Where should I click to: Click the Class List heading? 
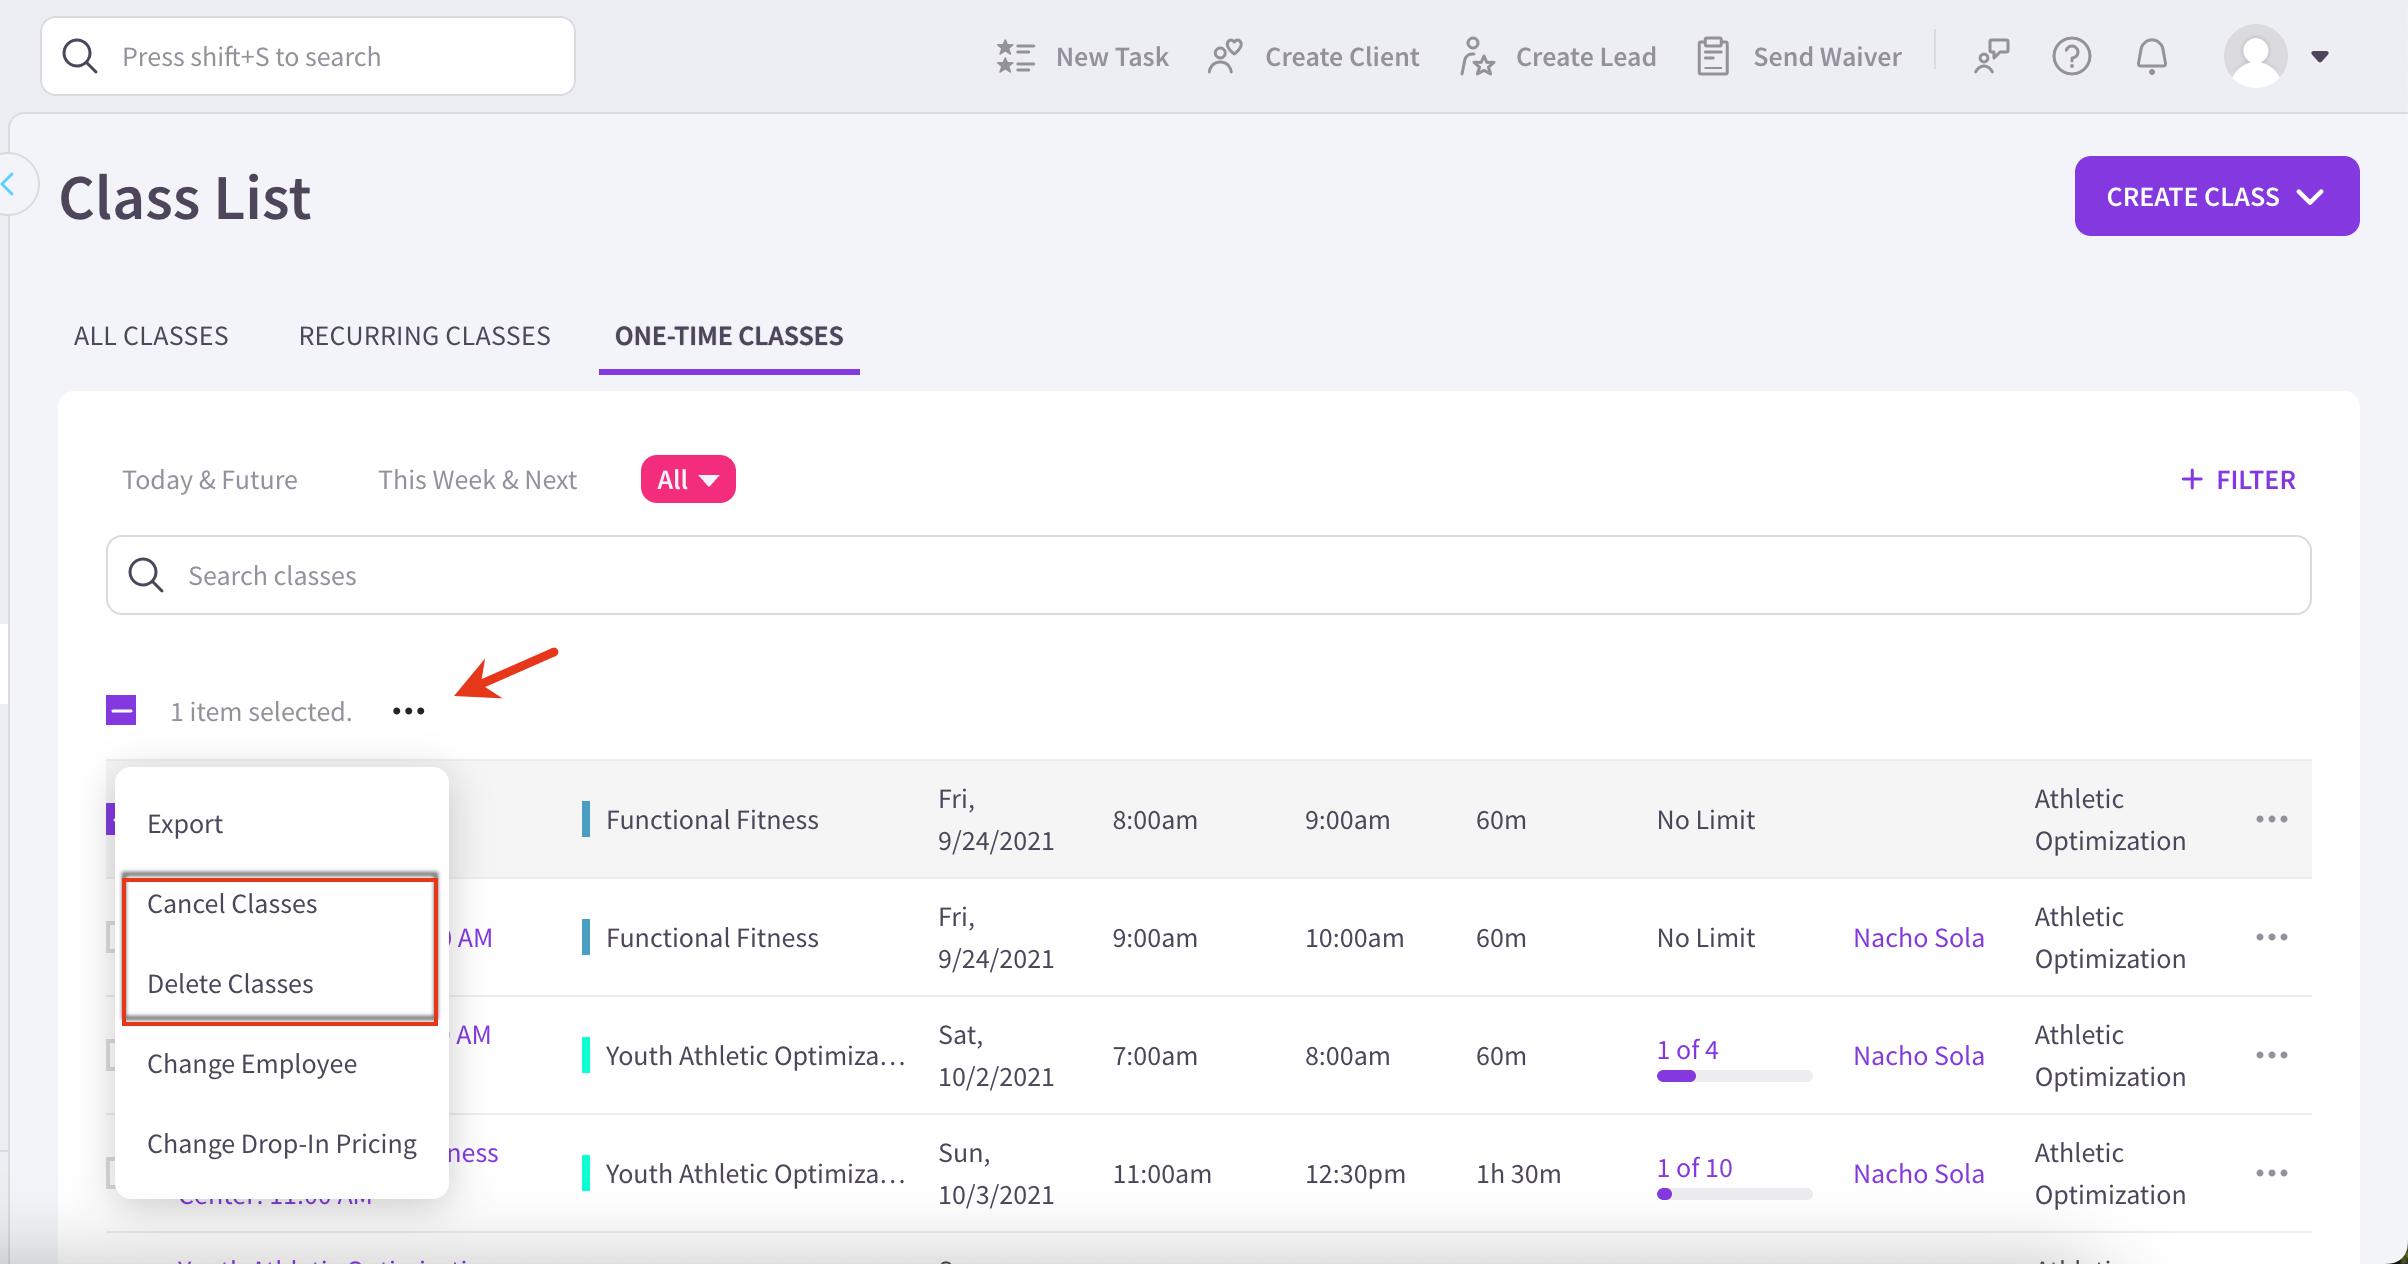(185, 197)
